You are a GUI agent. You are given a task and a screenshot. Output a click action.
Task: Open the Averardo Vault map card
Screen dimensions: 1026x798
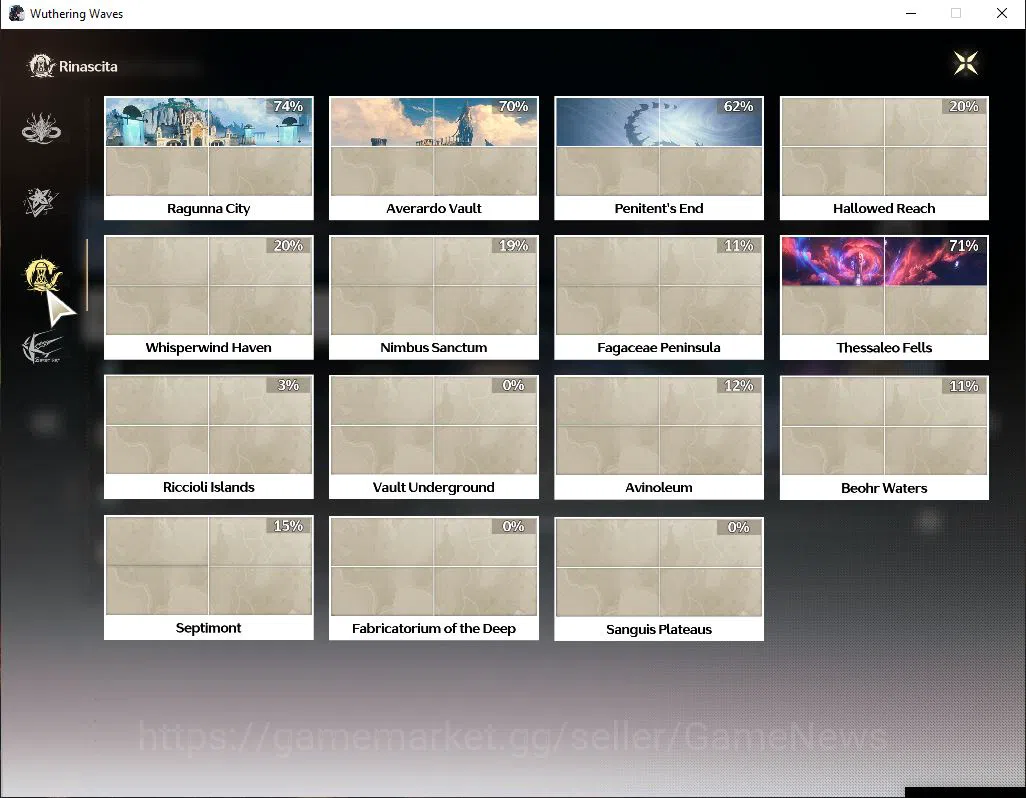point(434,158)
